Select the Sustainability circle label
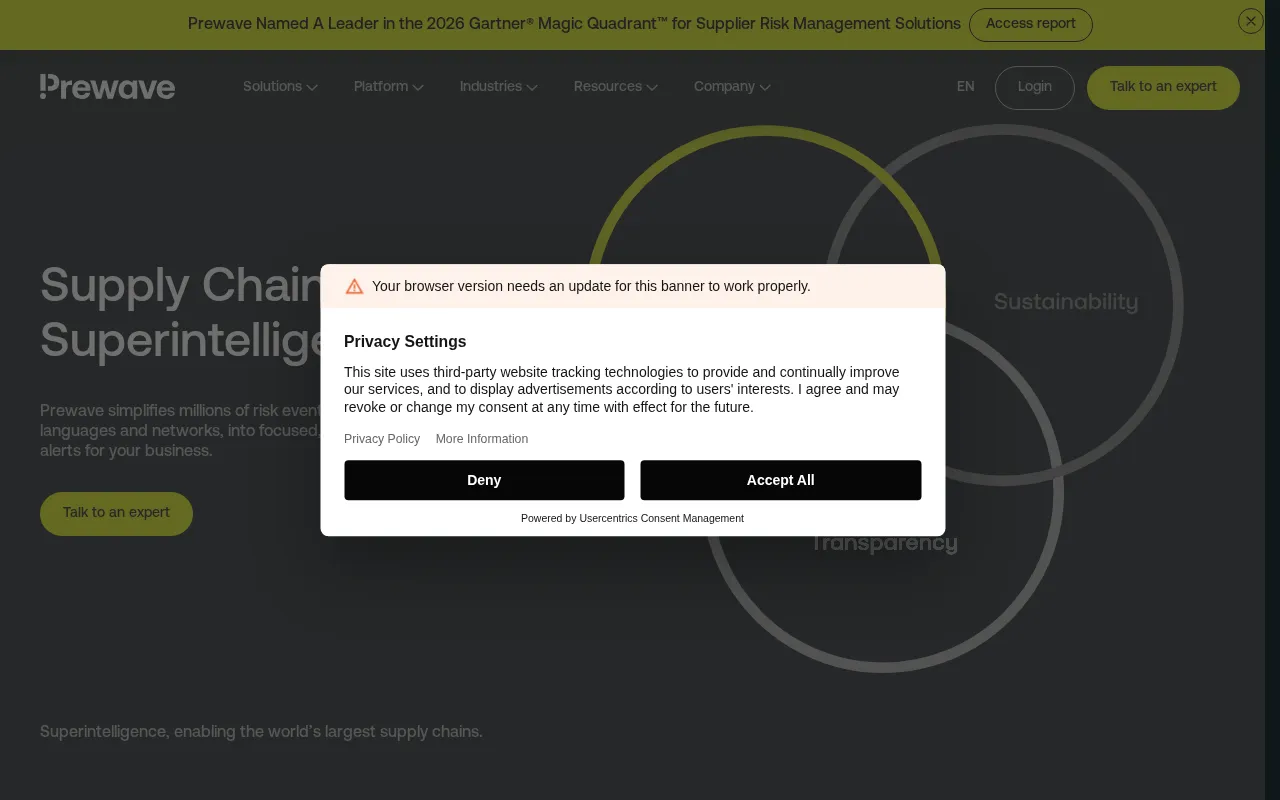The image size is (1280, 800). pos(1065,302)
